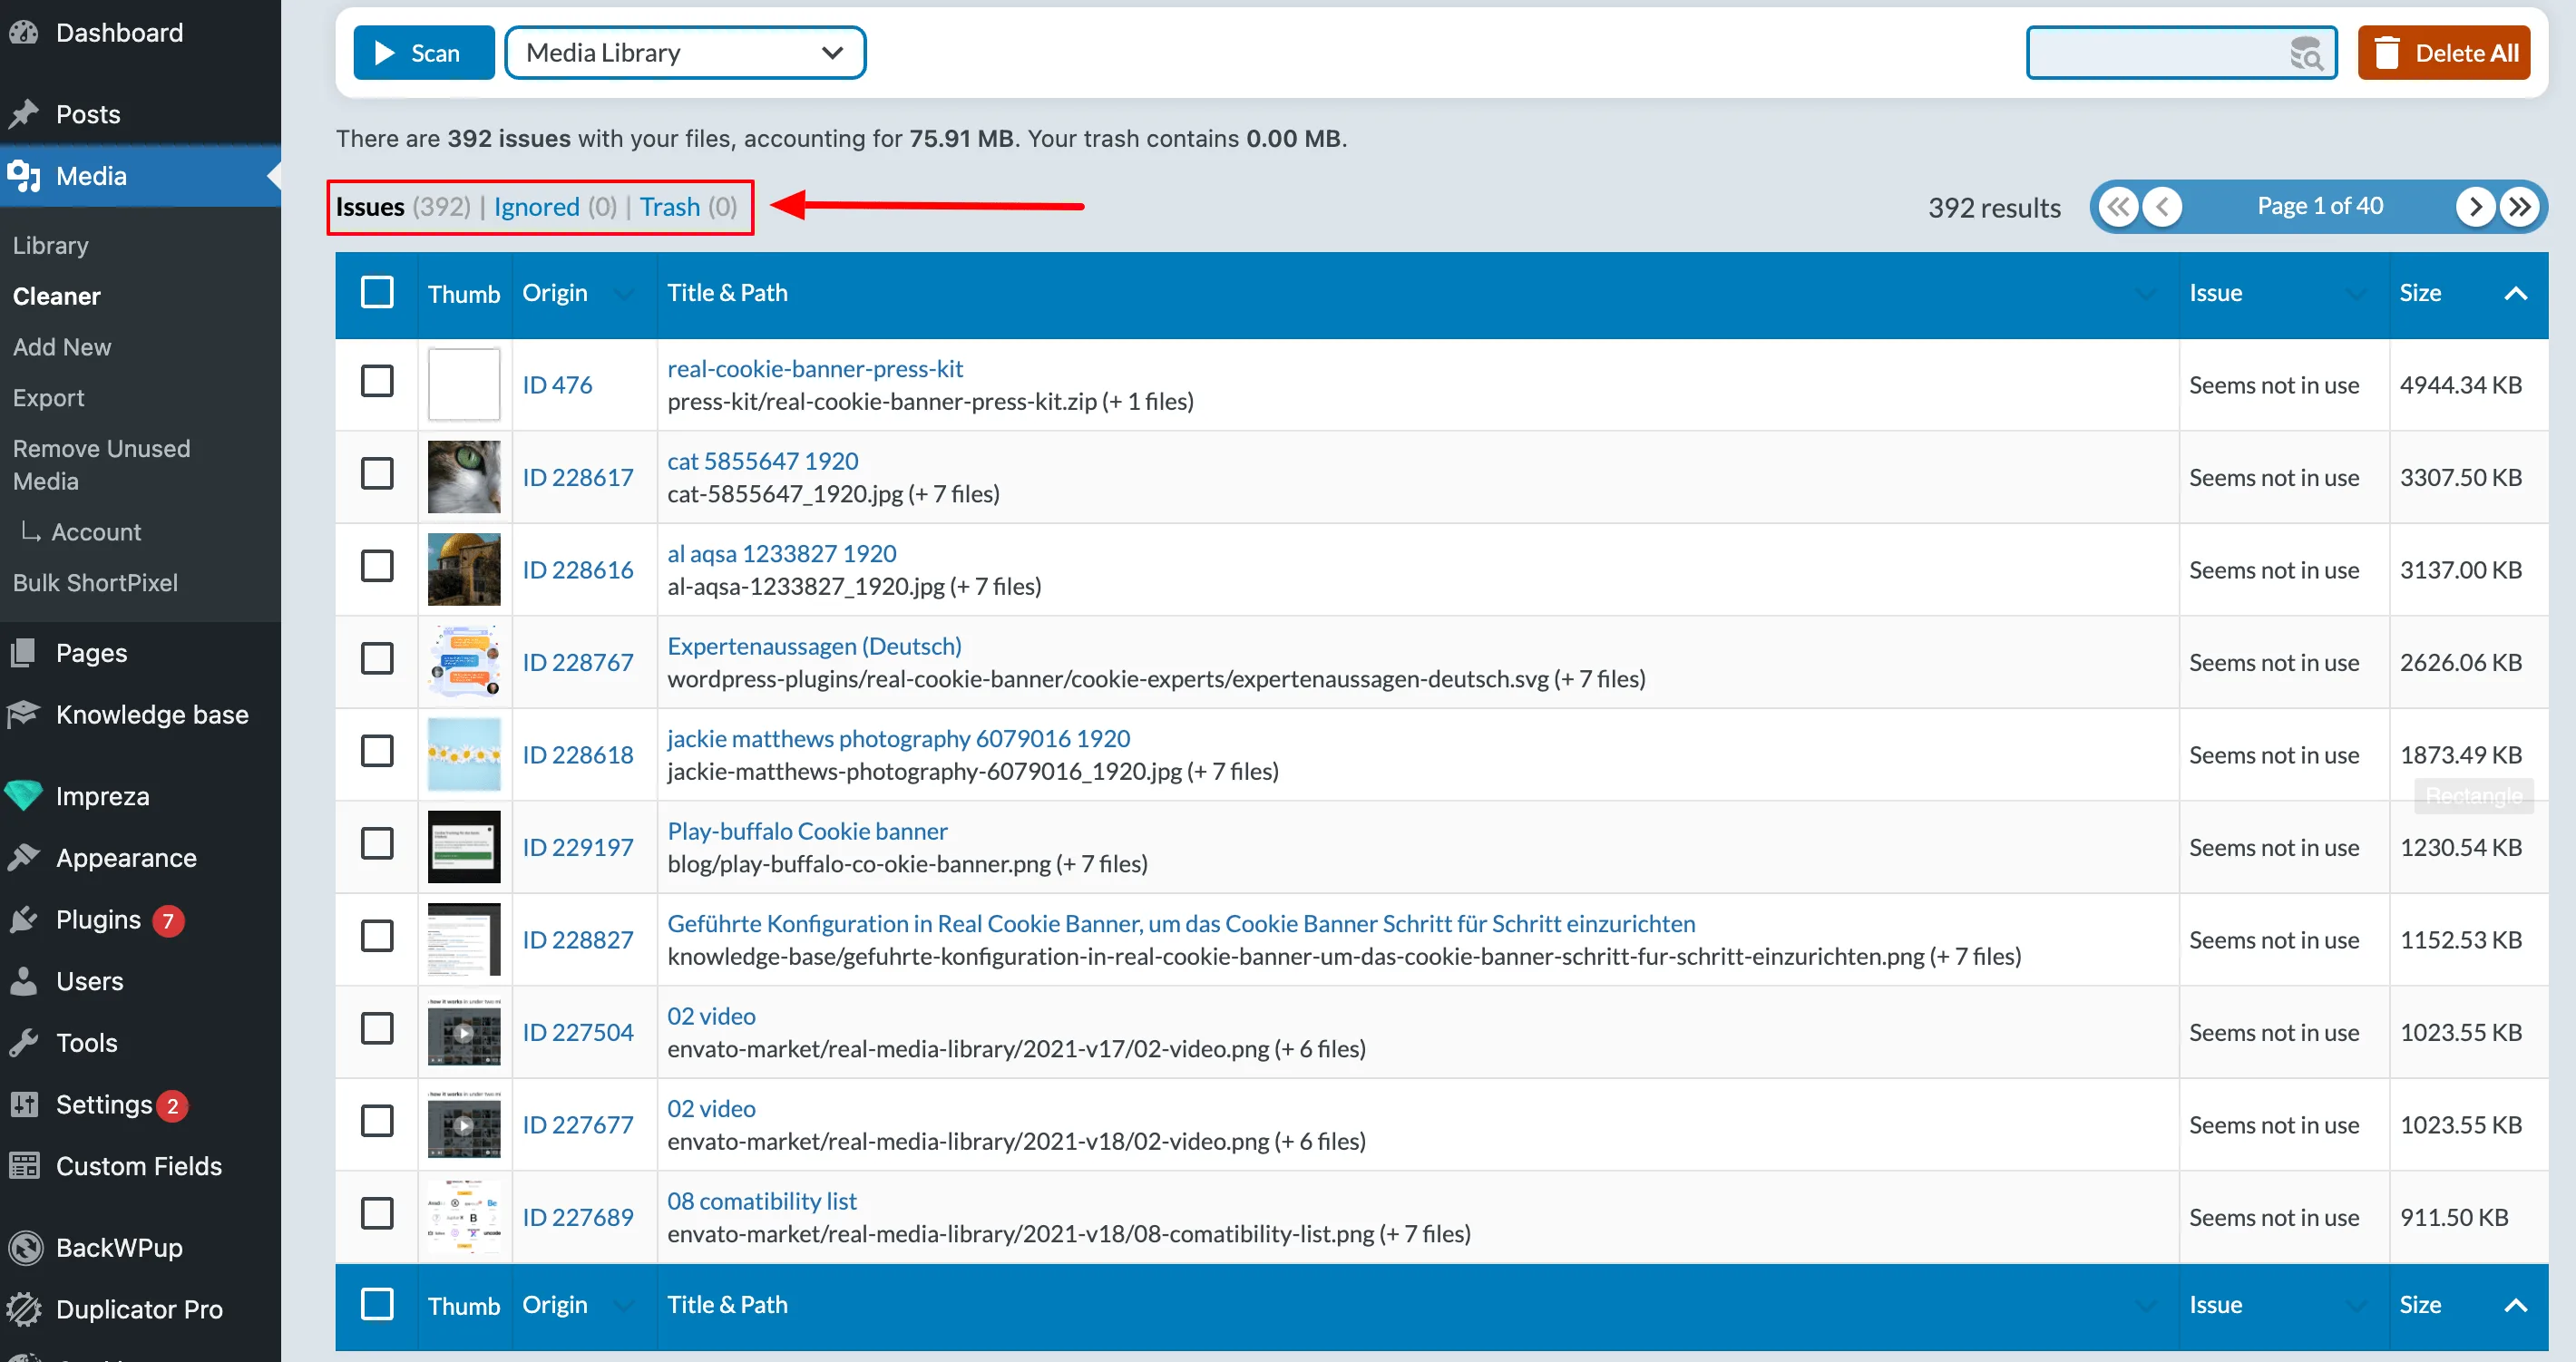Open the Media Library dropdown

(x=685, y=53)
